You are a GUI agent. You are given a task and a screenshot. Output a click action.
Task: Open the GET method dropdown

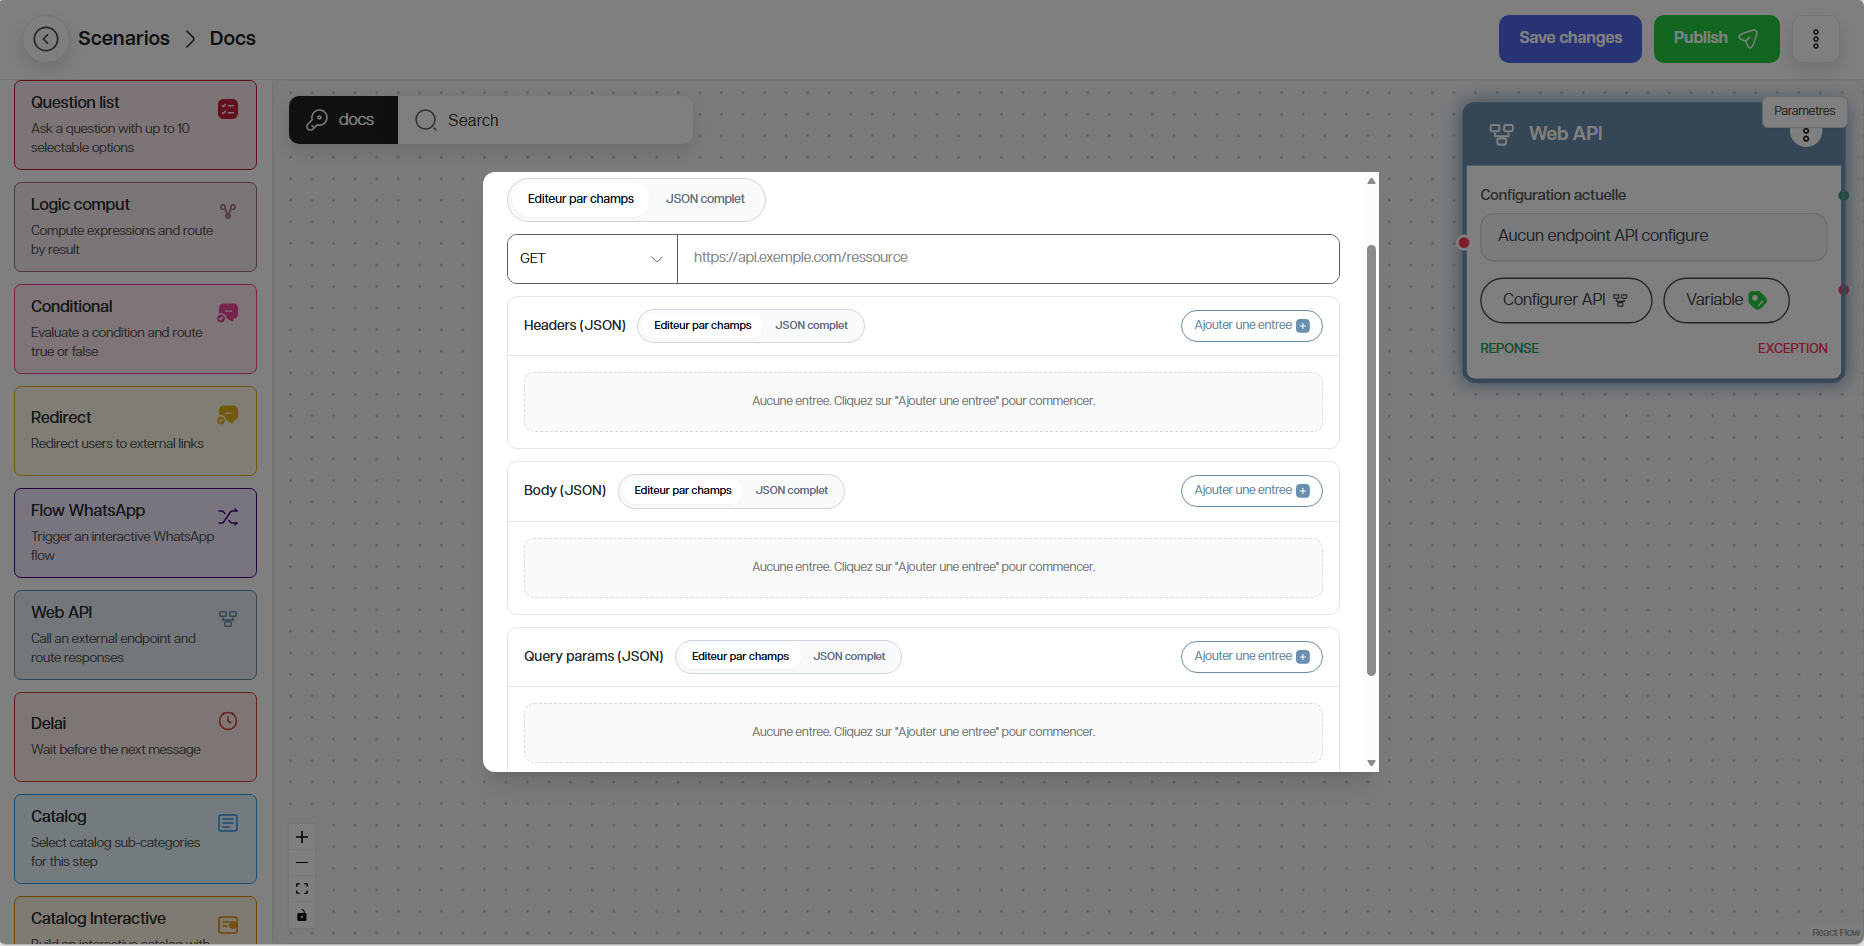(x=592, y=259)
